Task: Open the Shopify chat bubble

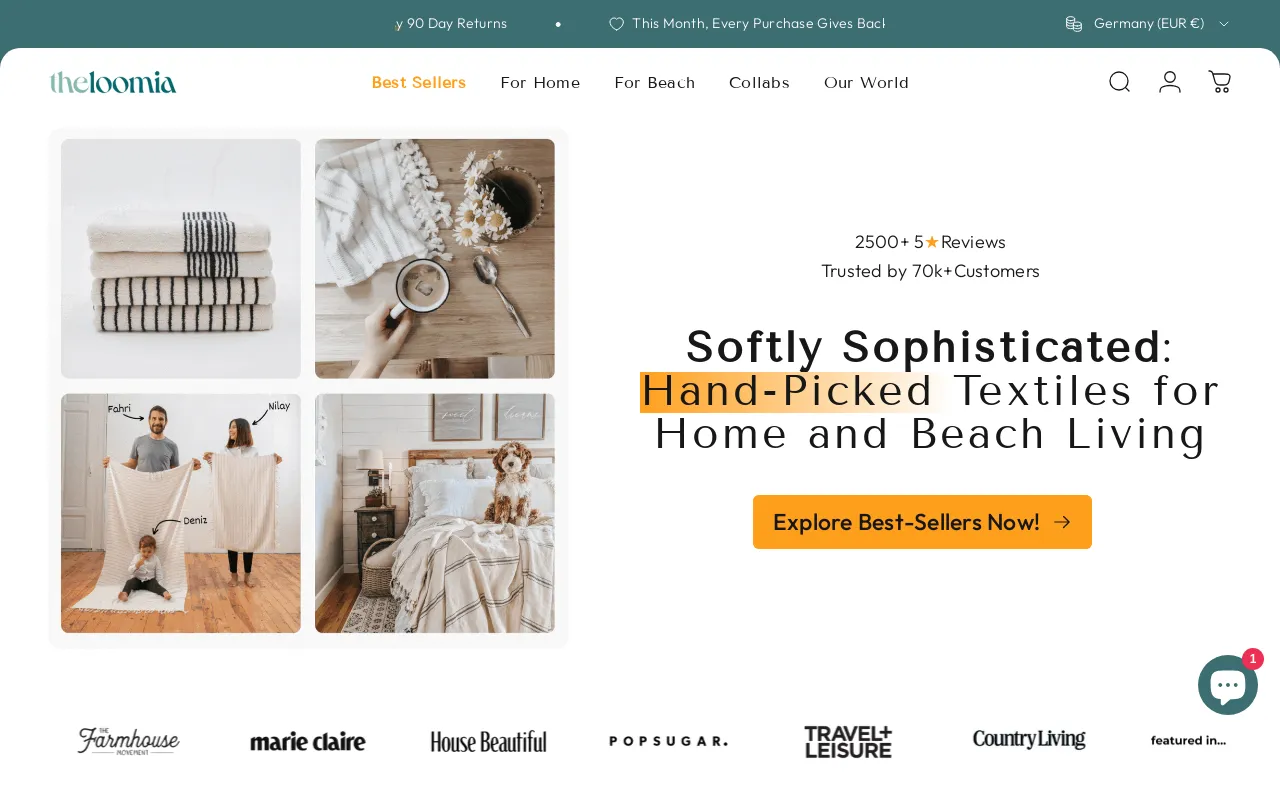Action: point(1228,685)
